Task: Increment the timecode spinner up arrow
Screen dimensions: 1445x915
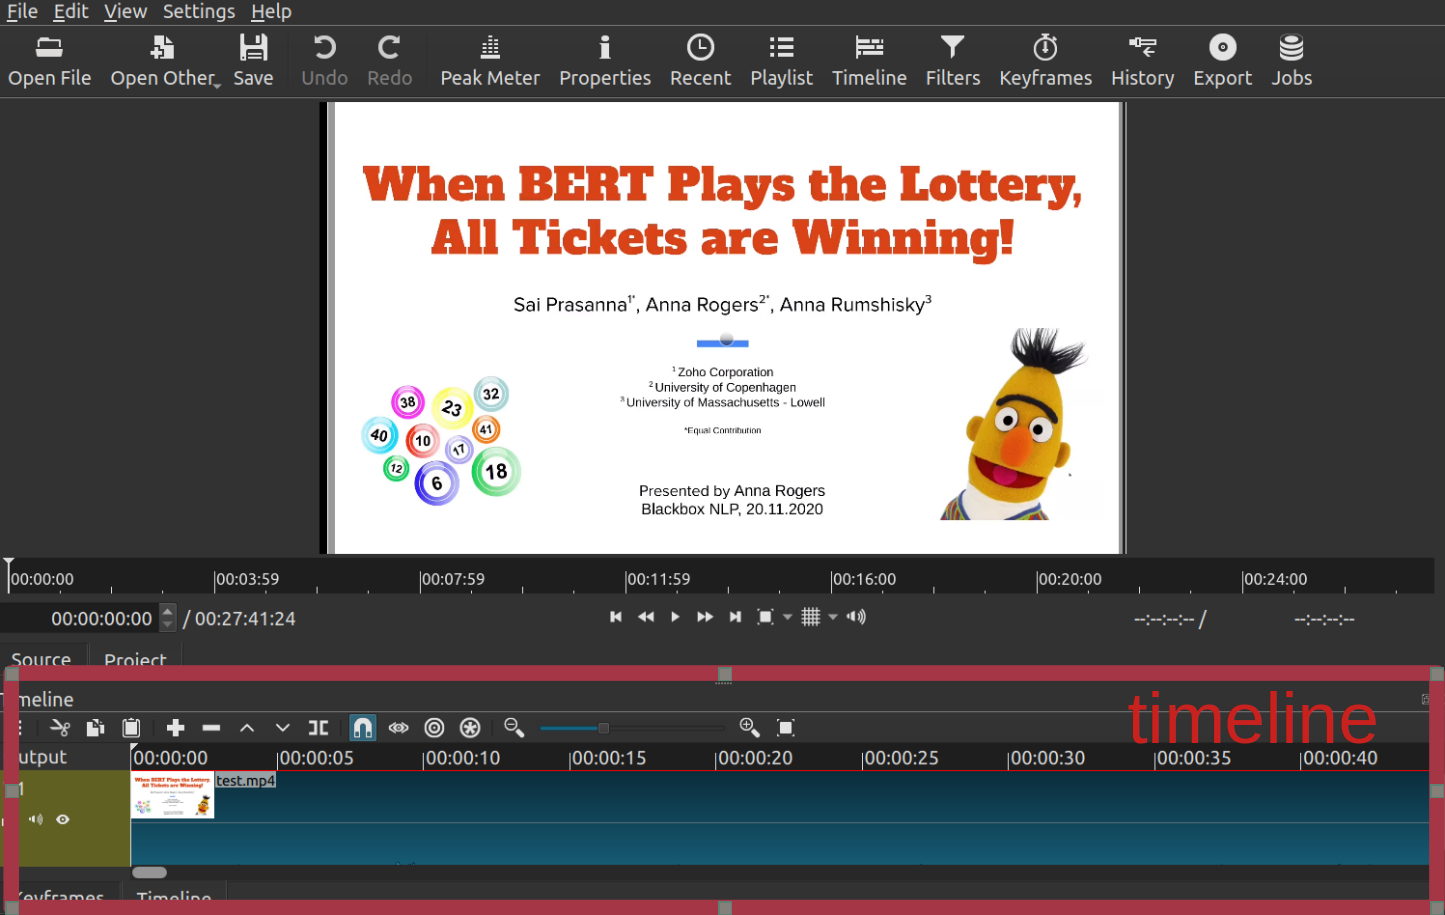Action: [x=168, y=611]
